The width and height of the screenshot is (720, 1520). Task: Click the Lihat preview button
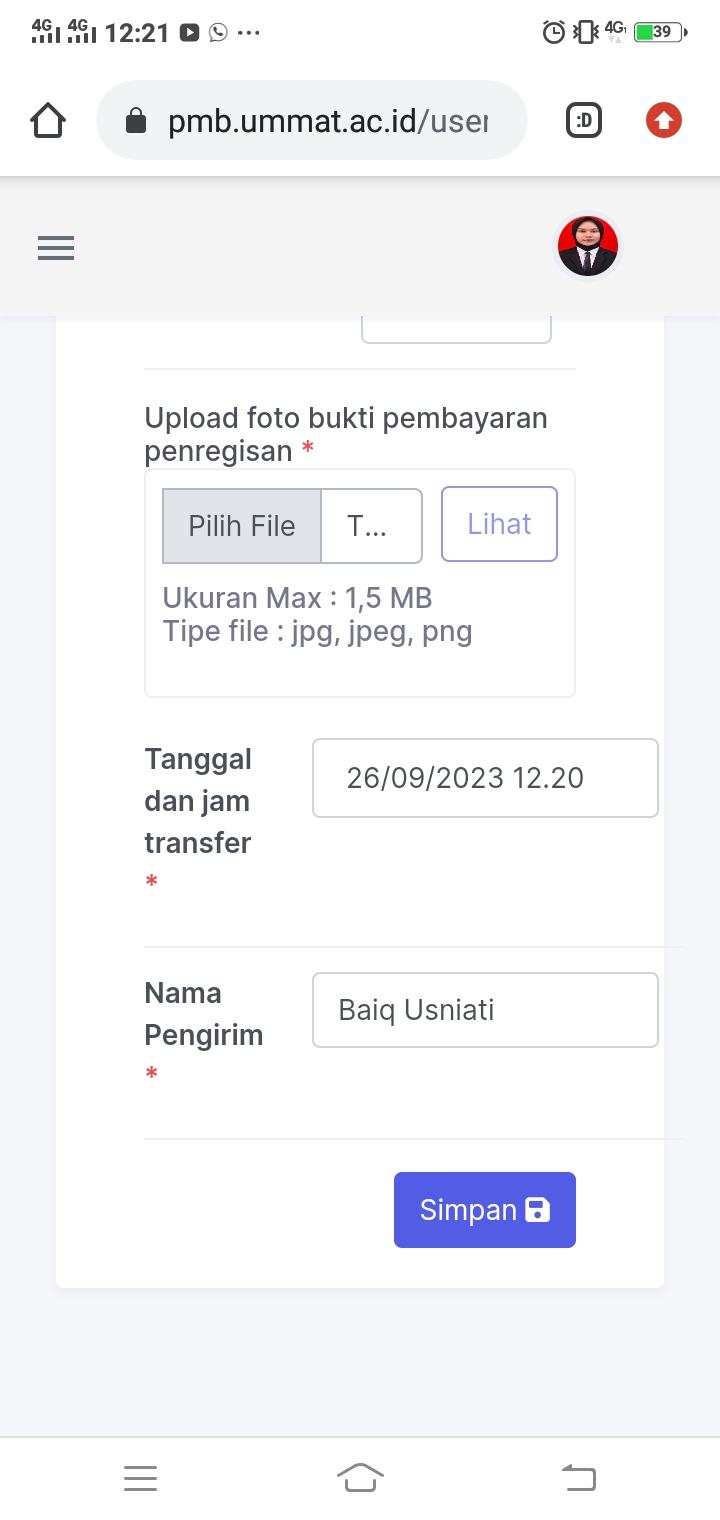pyautogui.click(x=499, y=524)
